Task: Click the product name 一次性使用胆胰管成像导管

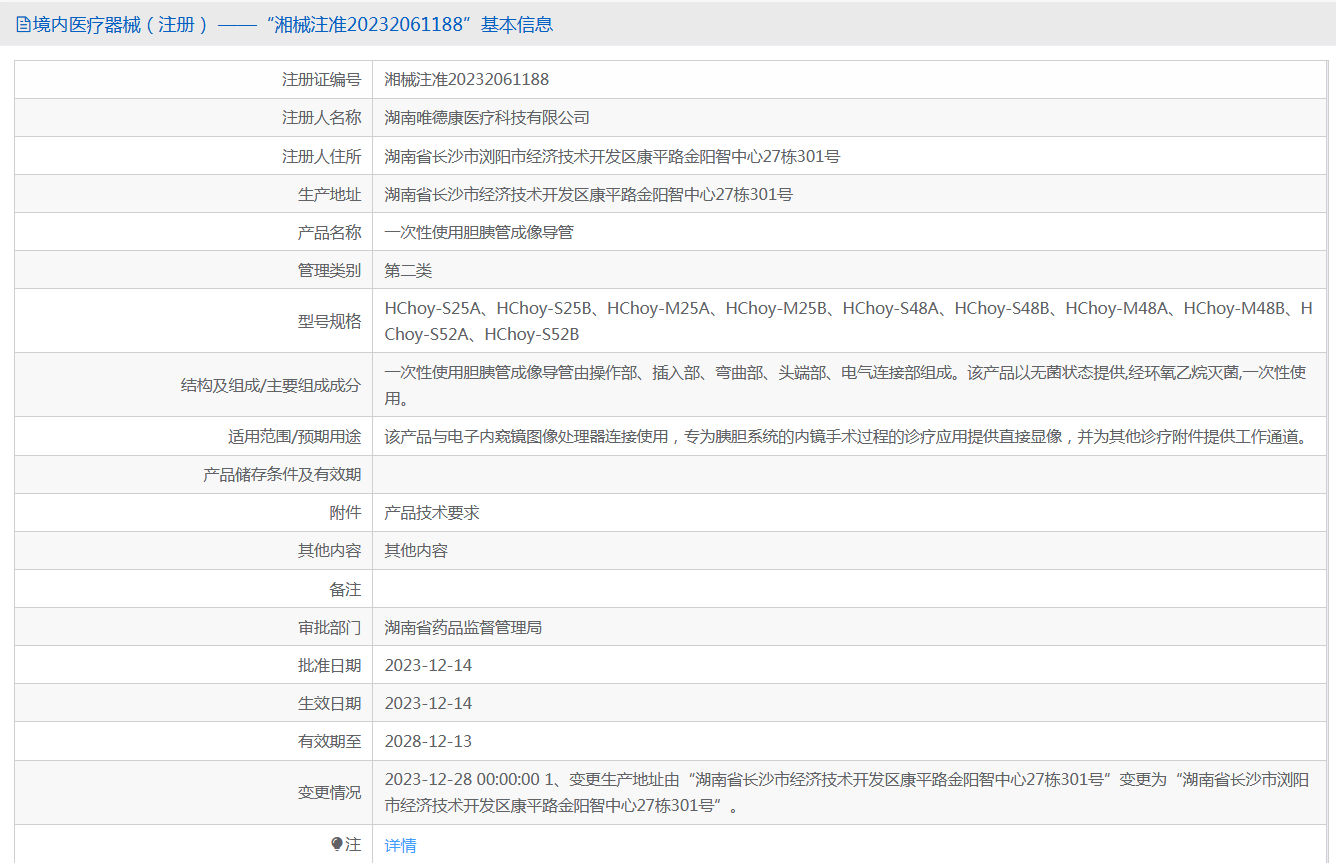Action: 479,233
